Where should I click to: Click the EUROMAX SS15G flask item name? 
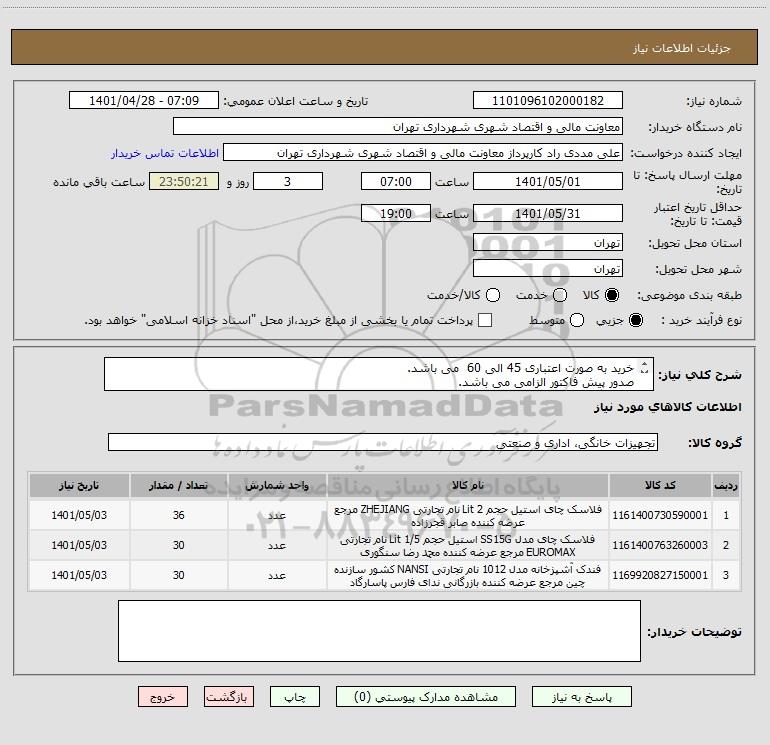point(468,546)
